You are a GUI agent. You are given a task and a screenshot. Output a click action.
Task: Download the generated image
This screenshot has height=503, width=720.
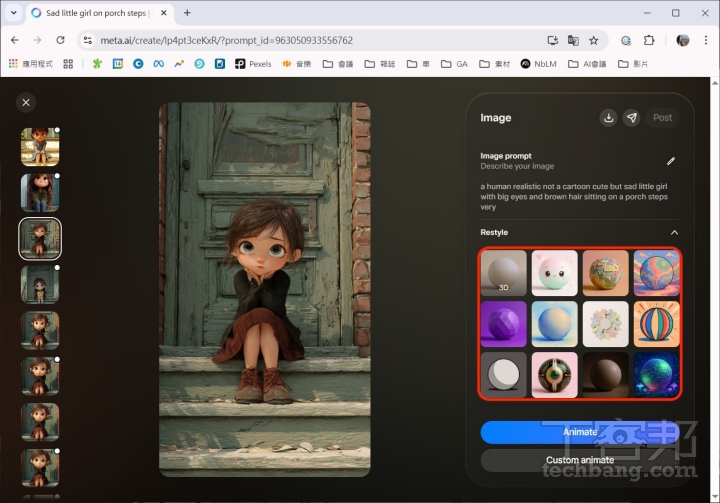[608, 118]
